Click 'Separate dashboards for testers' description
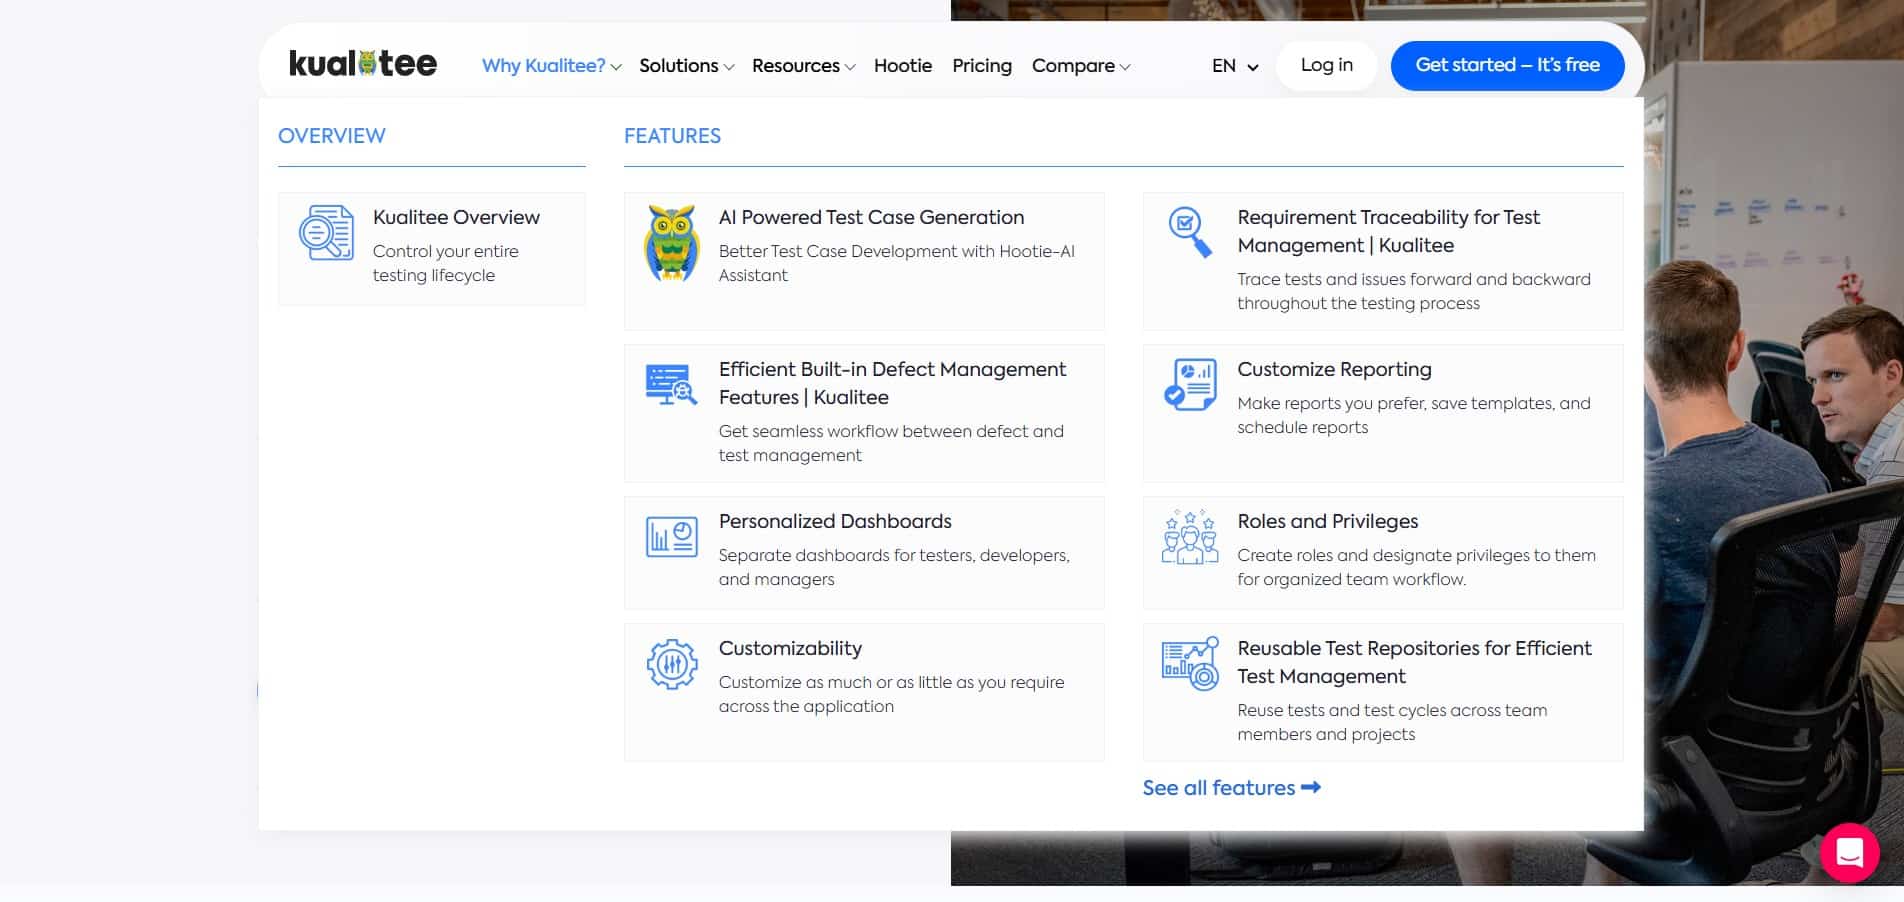 point(894,567)
